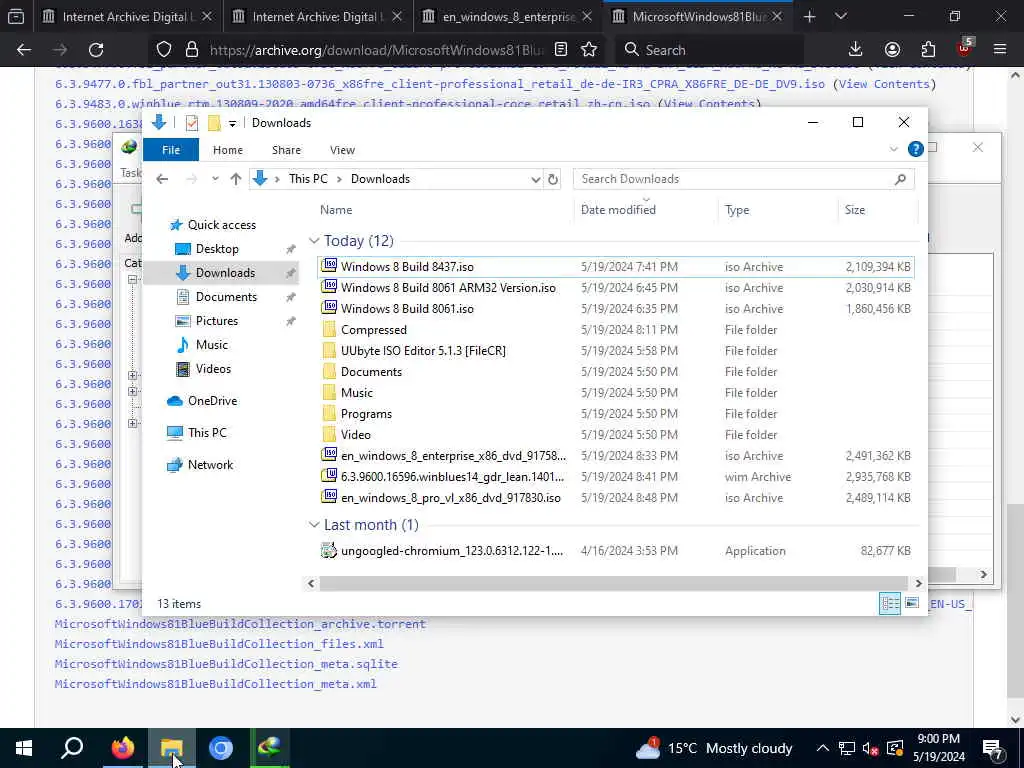Select UUbyte ISO Editor 5.1.3 [FileCR] folder
Image resolution: width=1024 pixels, height=768 pixels.
[615, 351]
